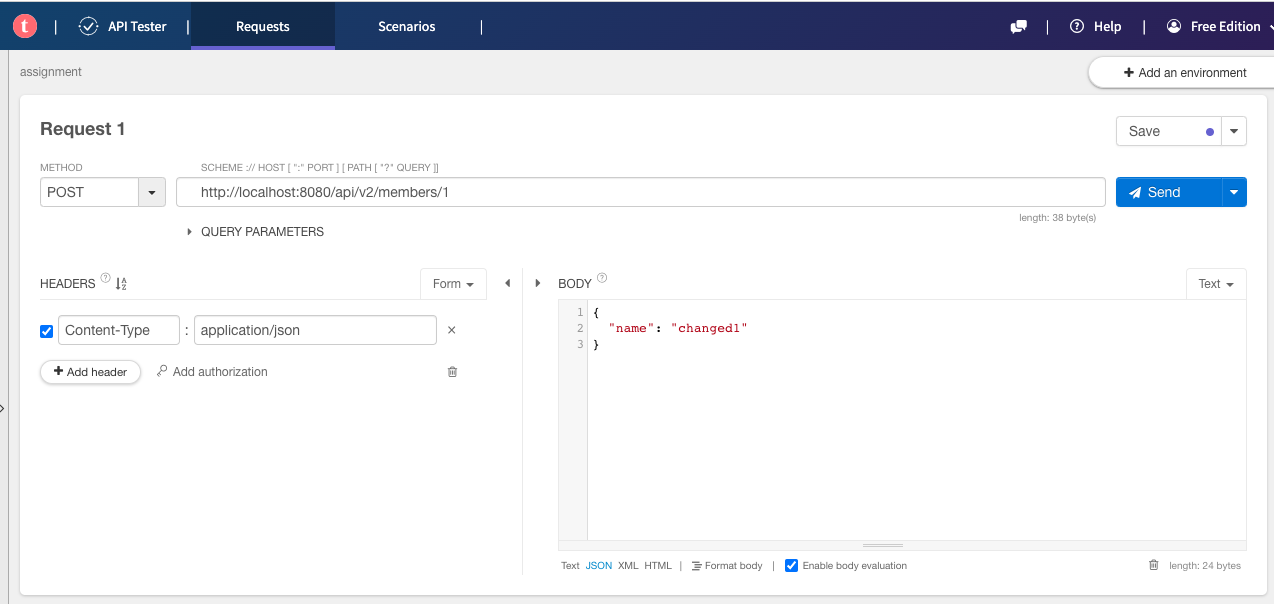Switch to the Scenarios tab
Screen dimensions: 1274x604
pos(406,27)
